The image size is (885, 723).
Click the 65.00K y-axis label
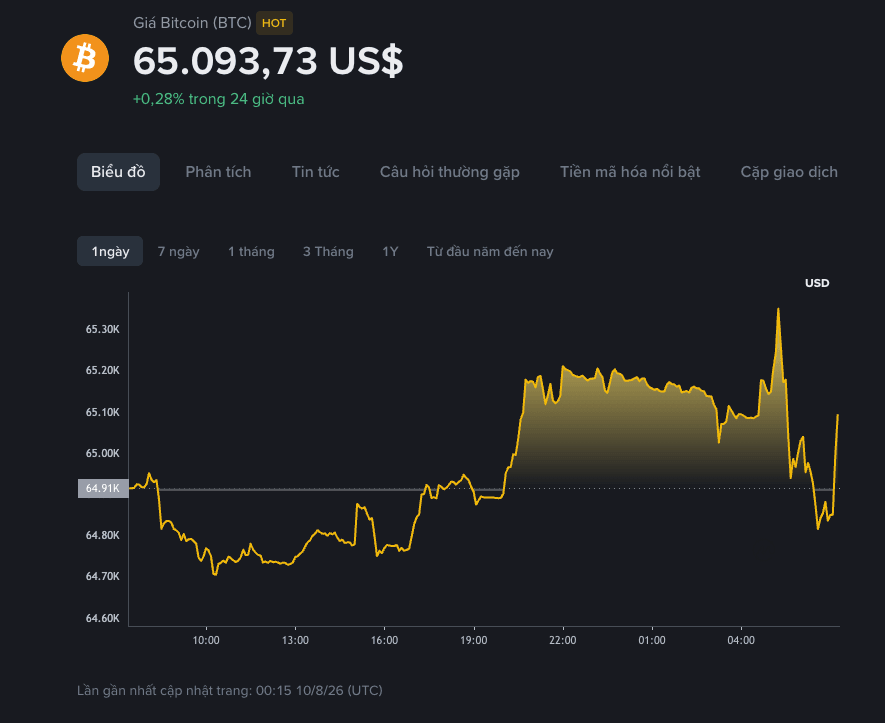(x=103, y=453)
